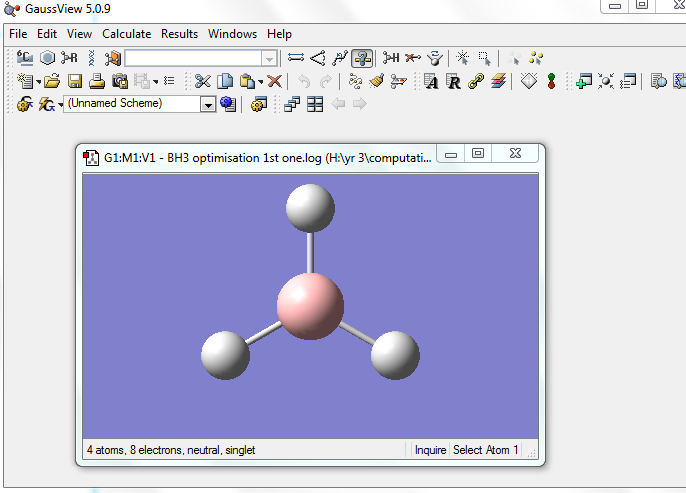
Task: Open Connection Editor chain-link icon
Action: click(x=476, y=81)
